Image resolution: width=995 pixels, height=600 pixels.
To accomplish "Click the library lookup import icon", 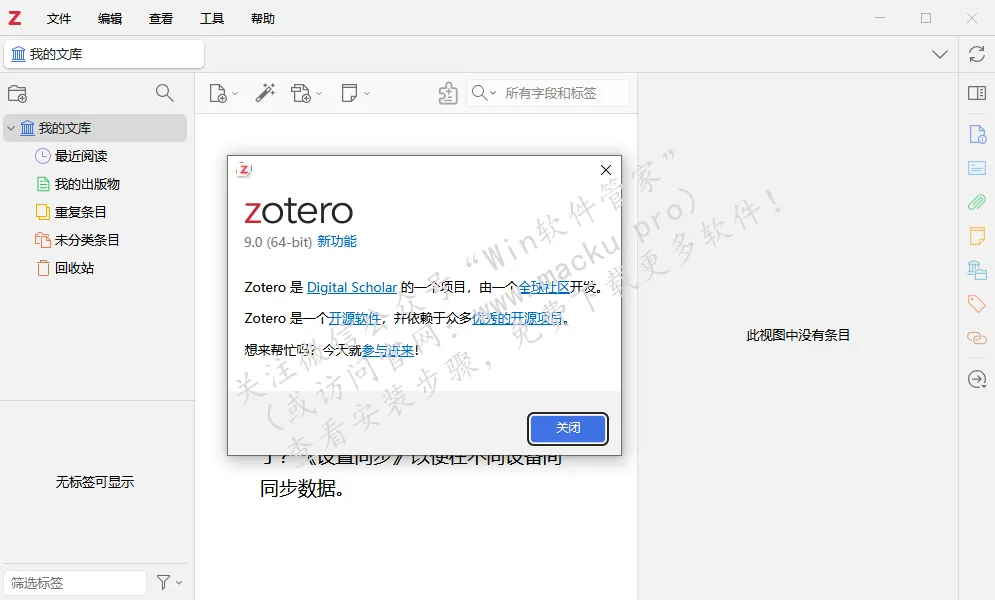I will pyautogui.click(x=448, y=93).
